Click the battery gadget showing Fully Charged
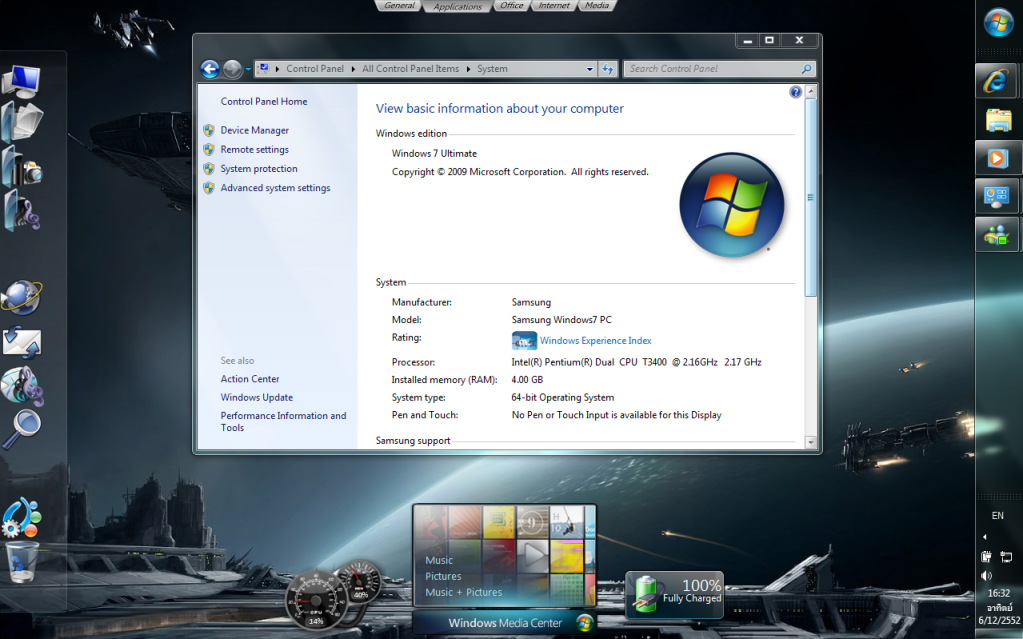Image resolution: width=1023 pixels, height=639 pixels. 675,593
